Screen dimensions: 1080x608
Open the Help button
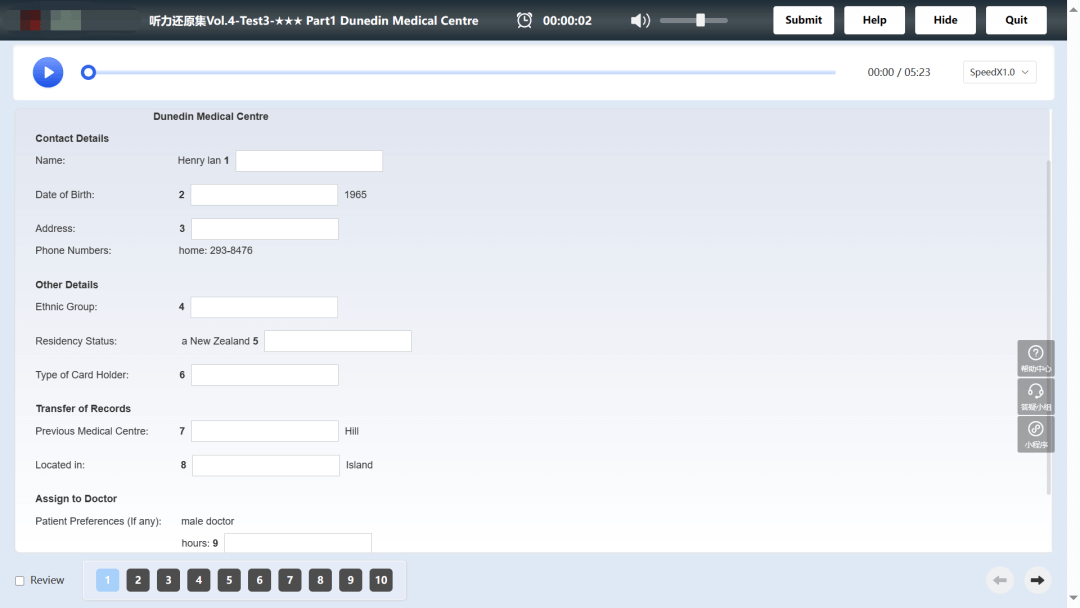coord(874,20)
